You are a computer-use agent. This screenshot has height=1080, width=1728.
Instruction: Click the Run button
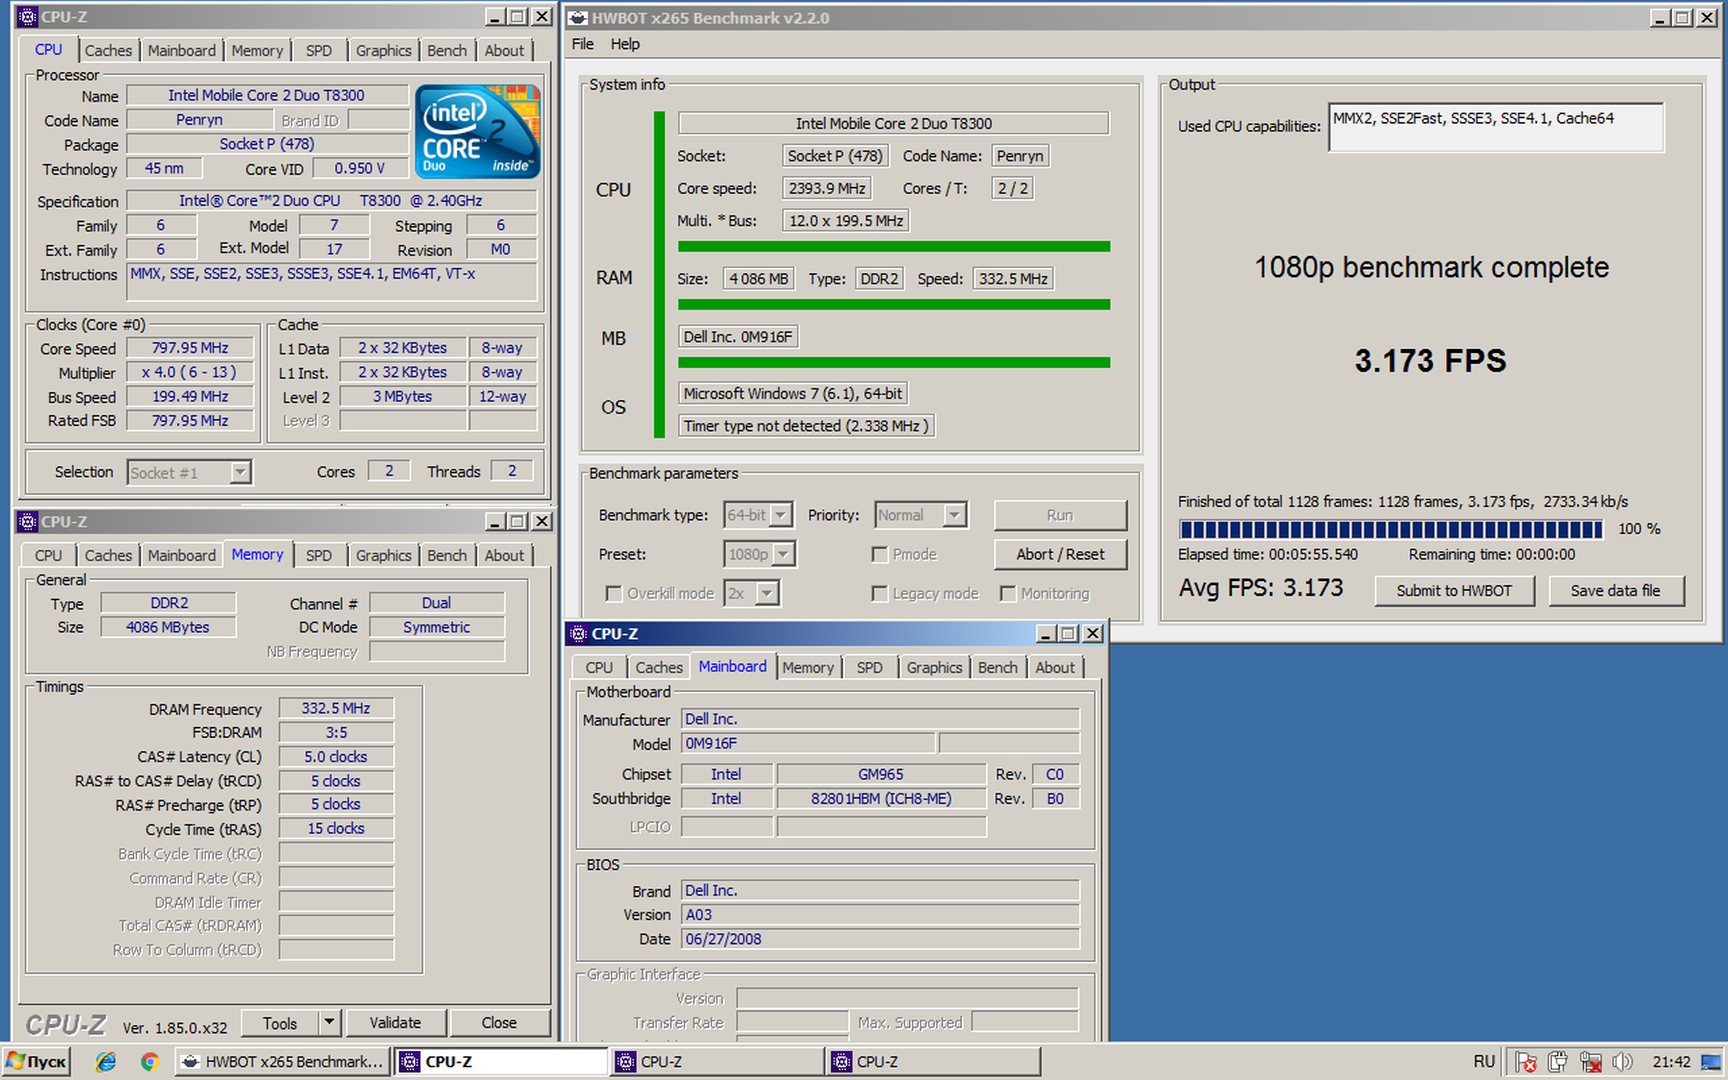point(1060,515)
